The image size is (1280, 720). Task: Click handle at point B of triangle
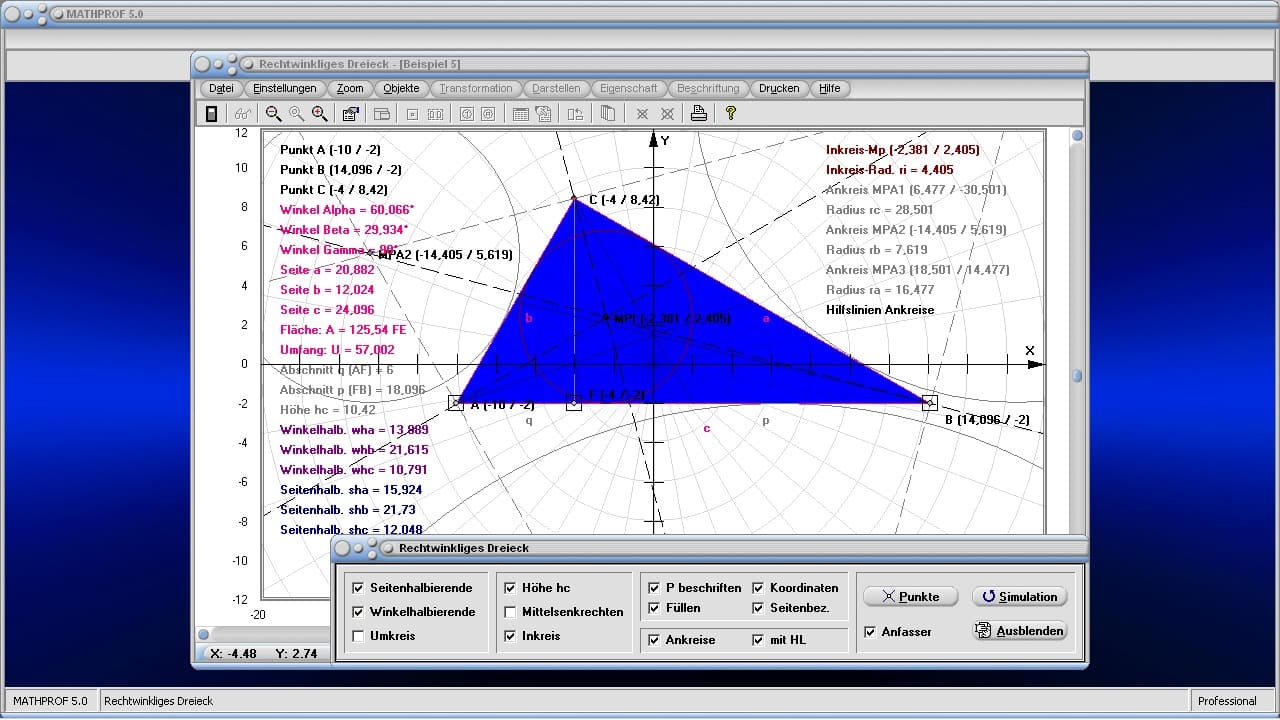point(929,403)
